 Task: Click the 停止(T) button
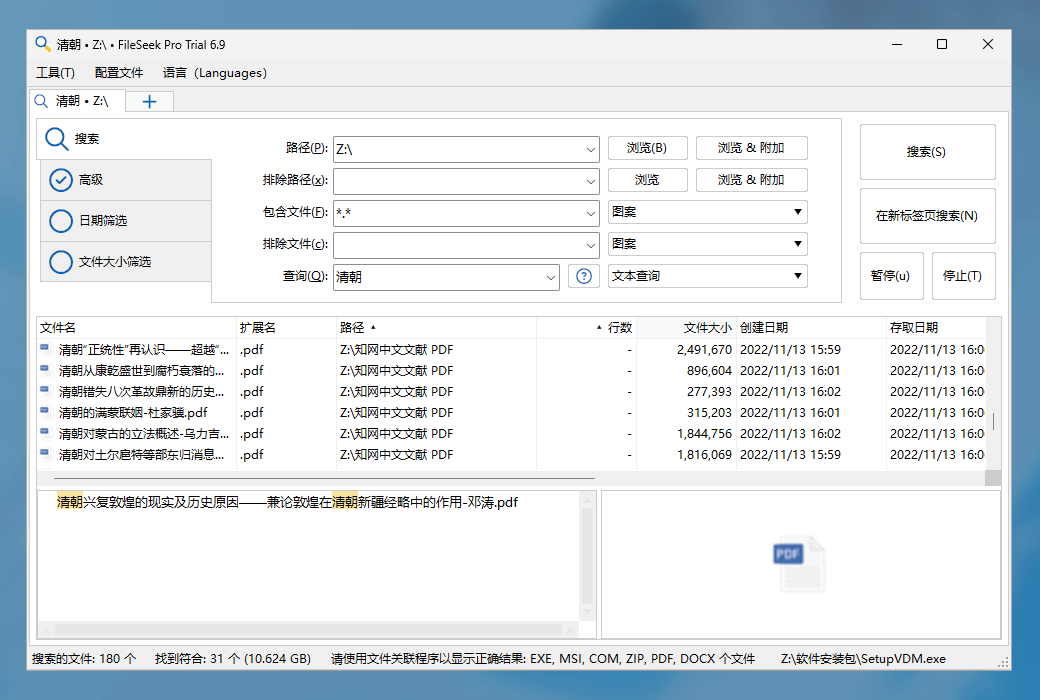(963, 276)
